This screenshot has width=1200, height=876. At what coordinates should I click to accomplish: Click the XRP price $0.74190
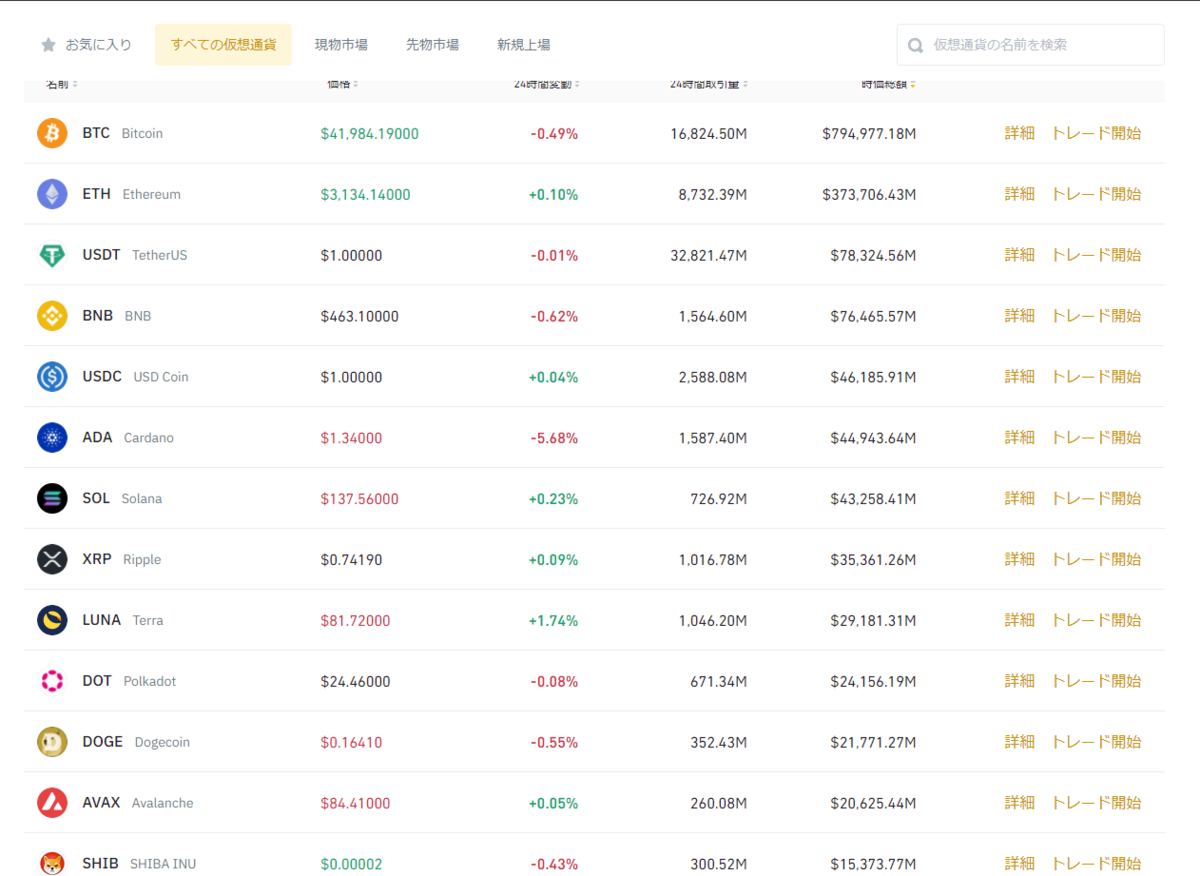tap(351, 560)
